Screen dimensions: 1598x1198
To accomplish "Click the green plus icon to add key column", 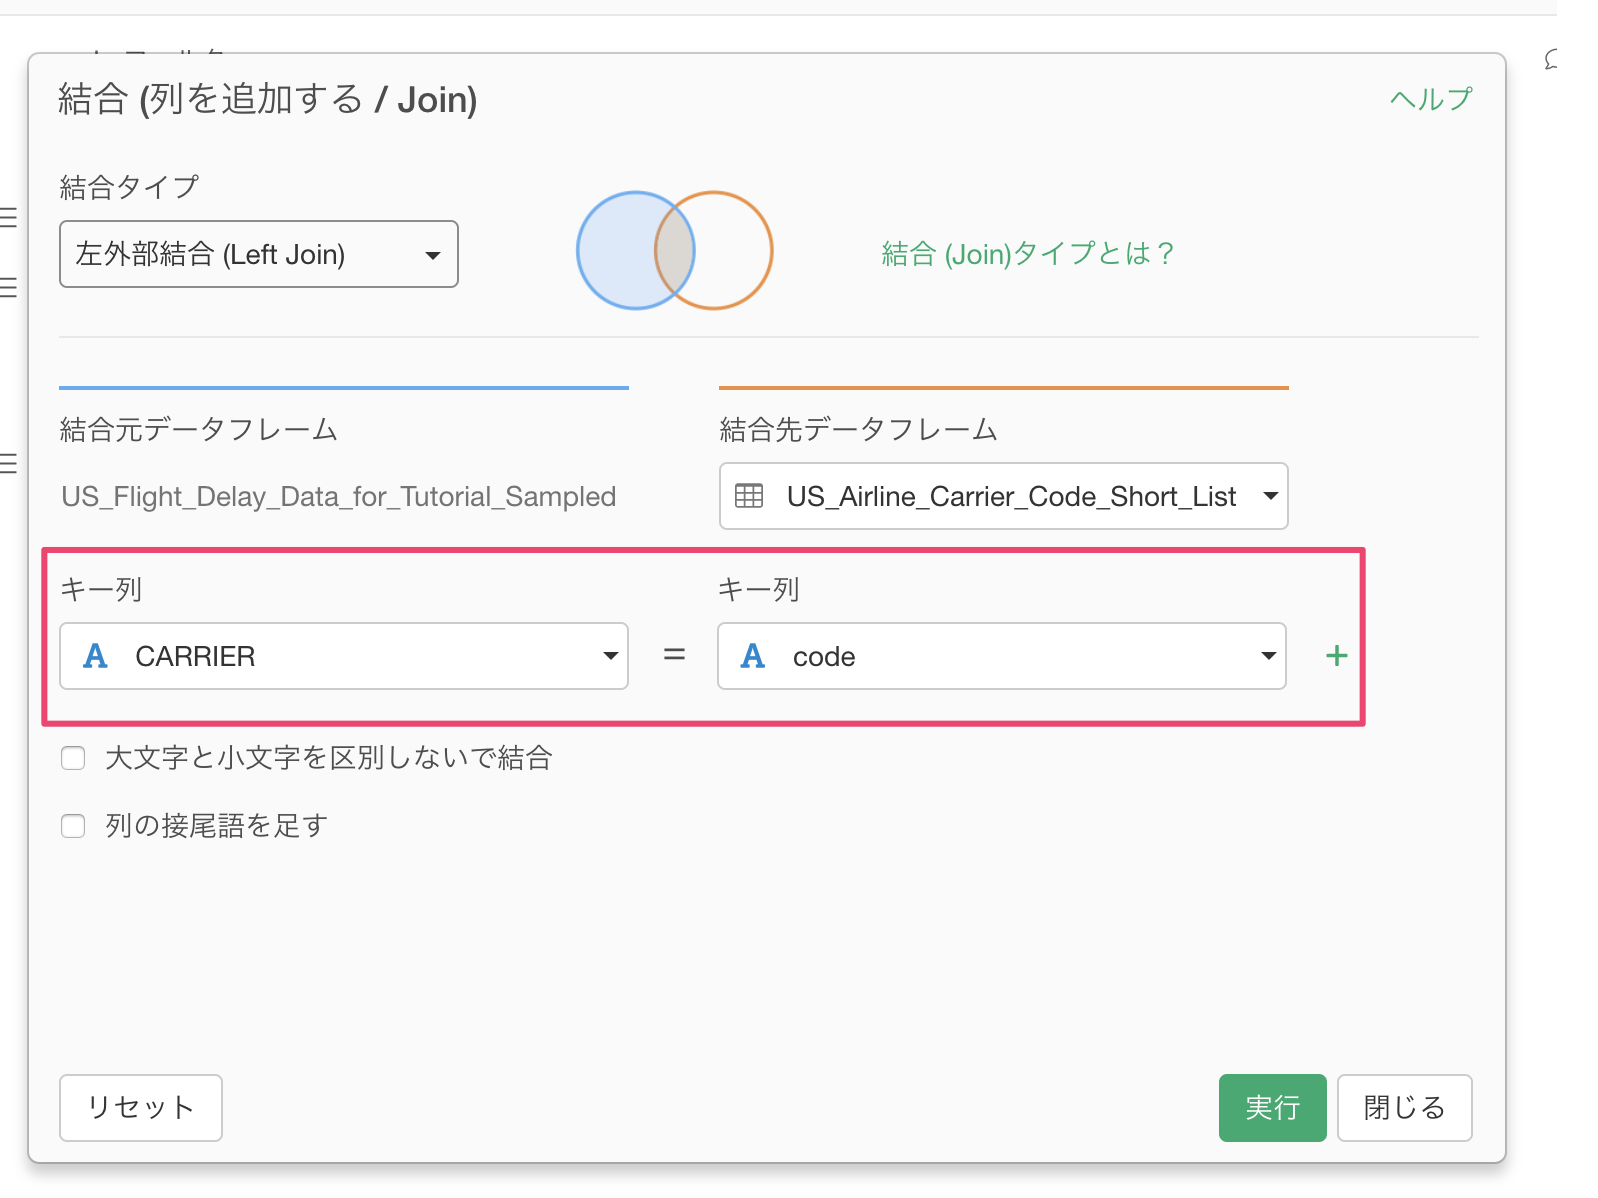I will (x=1336, y=656).
